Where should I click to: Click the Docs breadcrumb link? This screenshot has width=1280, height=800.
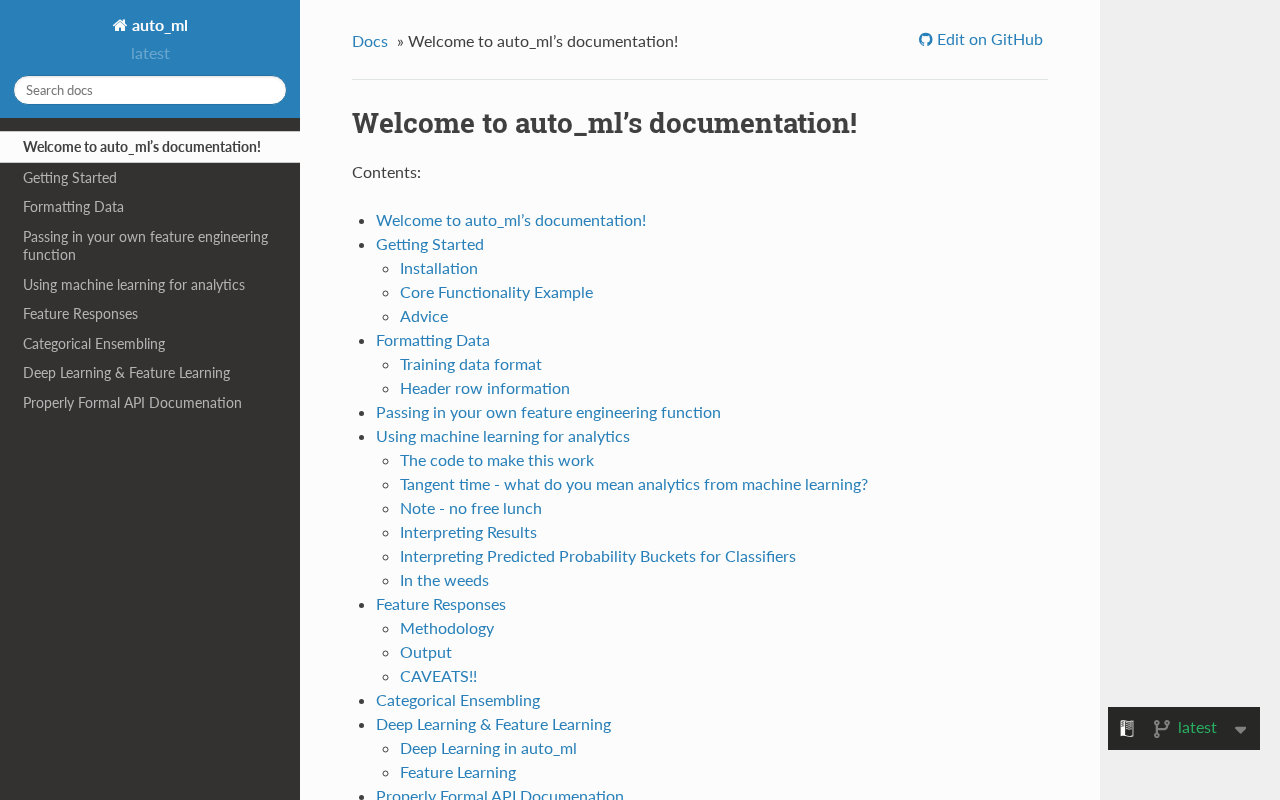pos(370,41)
